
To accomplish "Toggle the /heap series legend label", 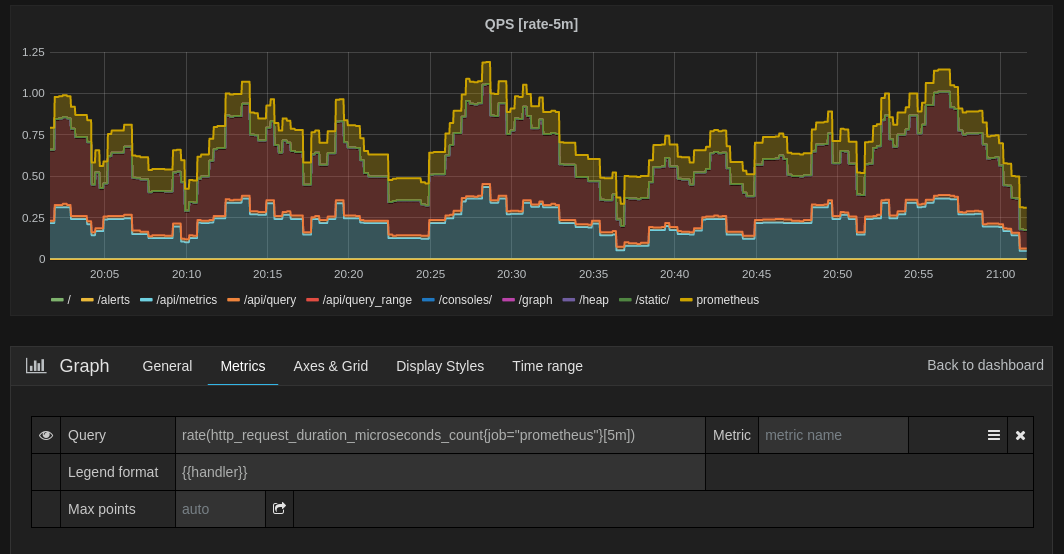I will point(594,300).
